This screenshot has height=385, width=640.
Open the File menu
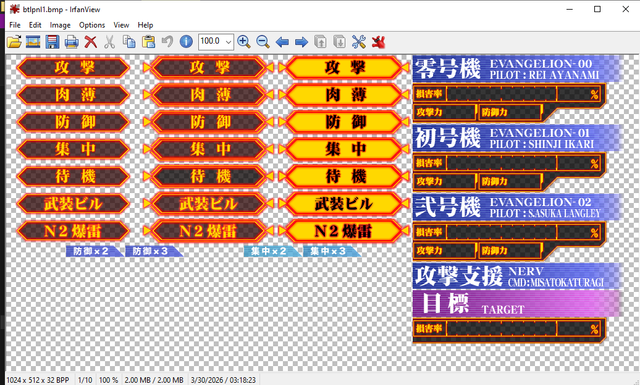[15, 25]
